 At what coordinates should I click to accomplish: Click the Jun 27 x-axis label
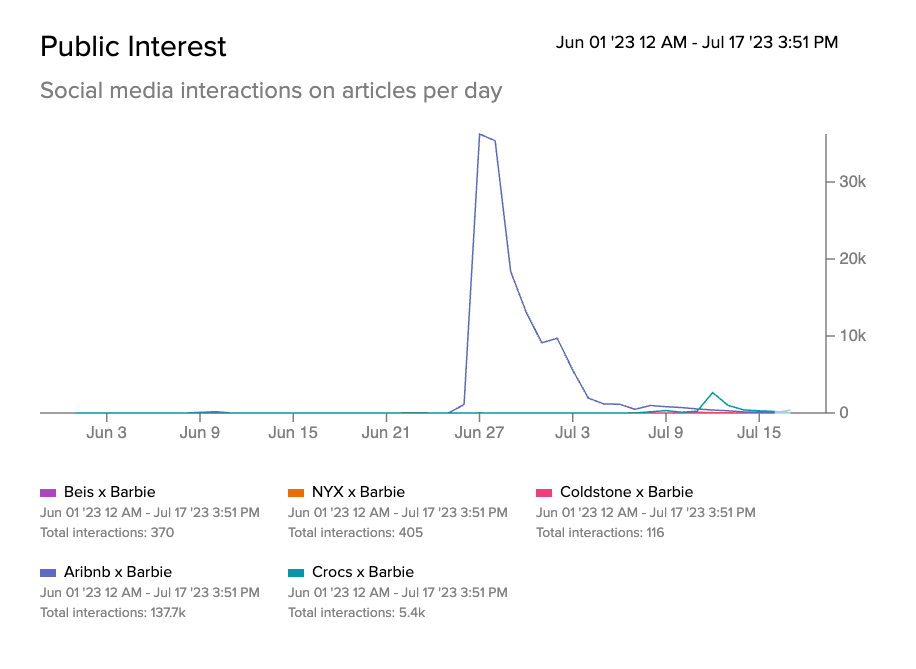coord(479,433)
